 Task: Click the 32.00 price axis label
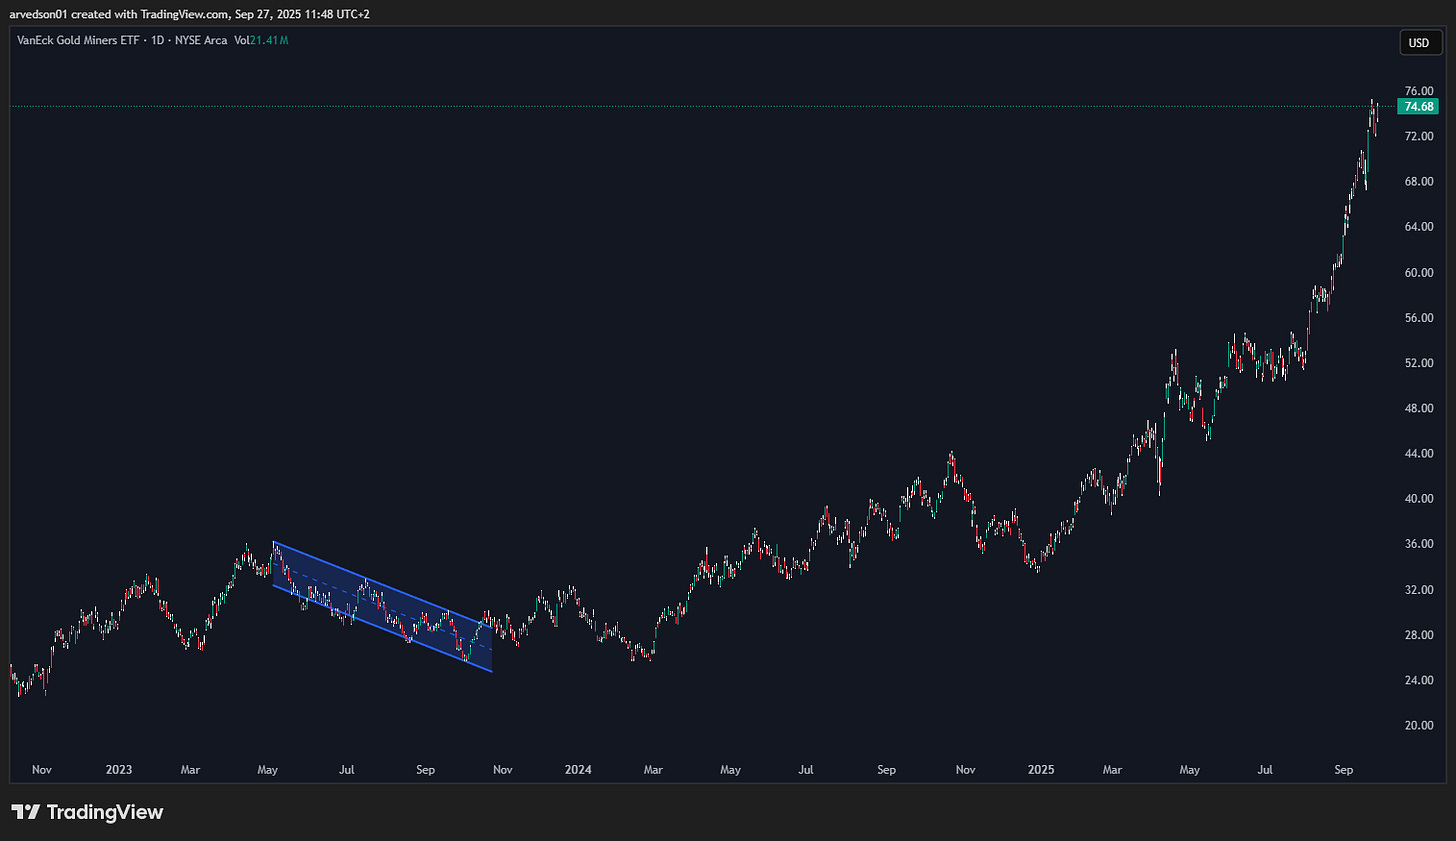1419,590
